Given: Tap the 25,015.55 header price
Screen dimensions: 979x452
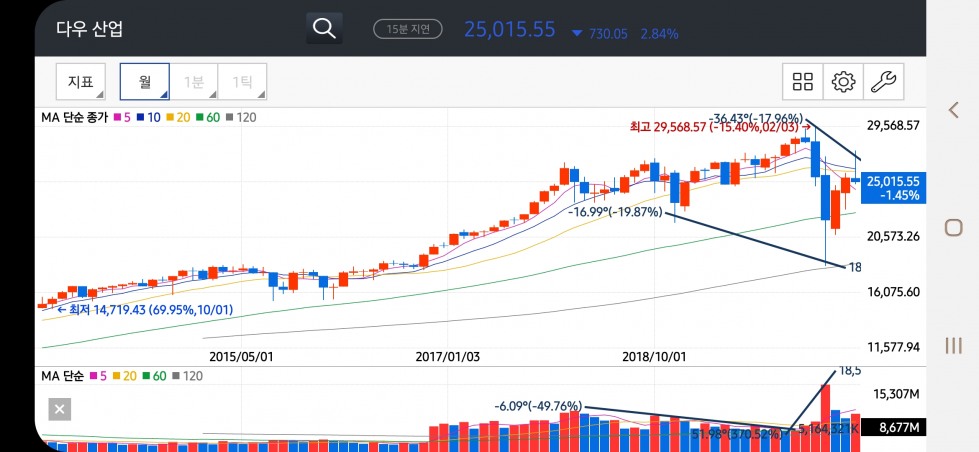Looking at the screenshot, I should tap(509, 29).
